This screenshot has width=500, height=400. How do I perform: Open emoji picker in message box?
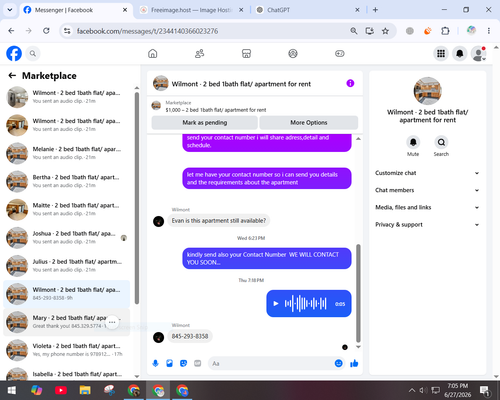click(x=338, y=363)
